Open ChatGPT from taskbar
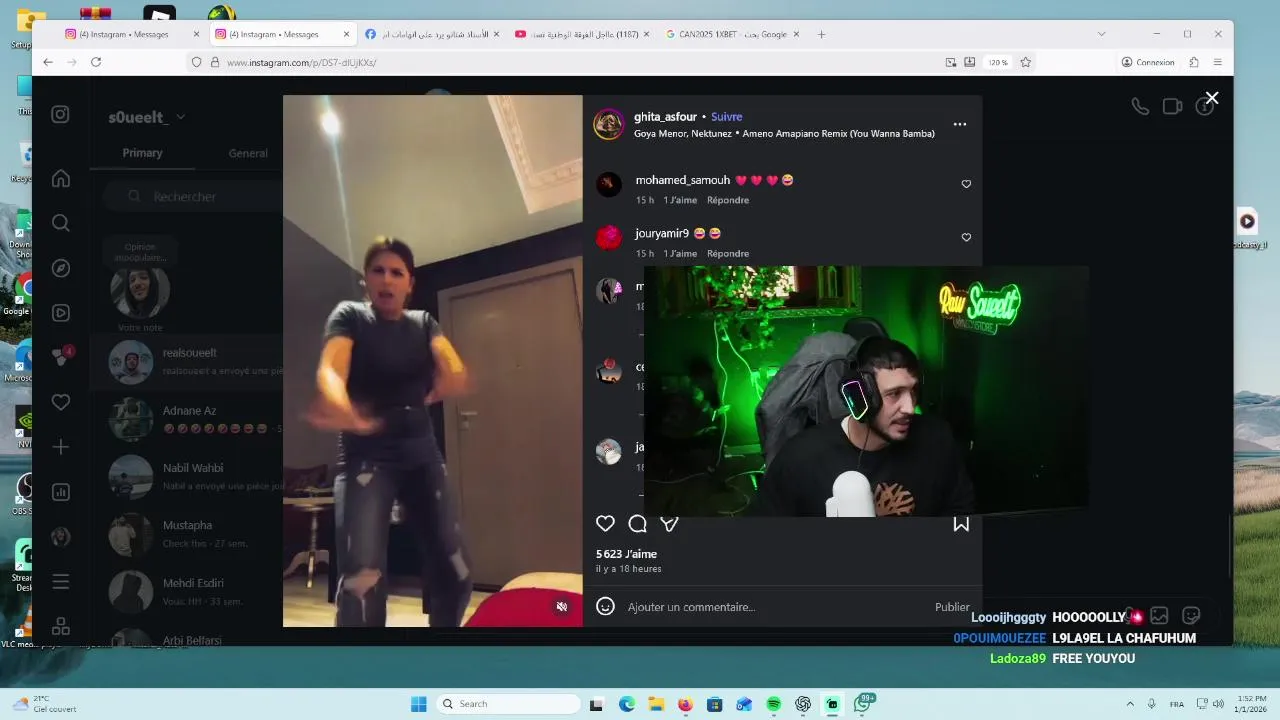Screen dimensions: 1280x720 point(803,704)
